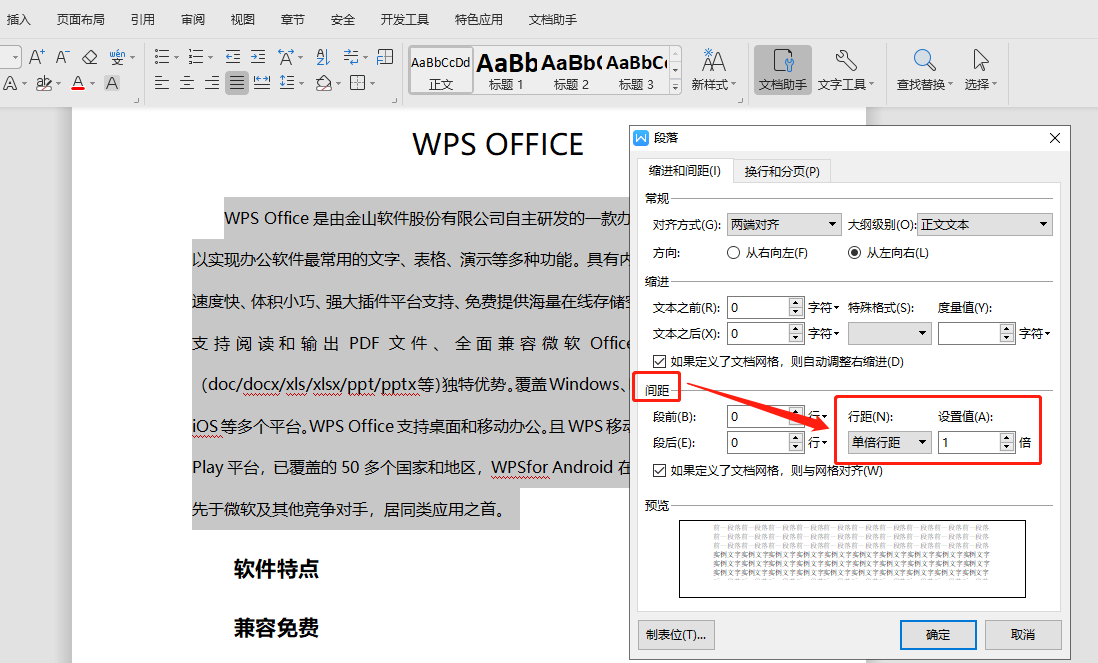Sort text with the A-Z icon

pos(322,57)
